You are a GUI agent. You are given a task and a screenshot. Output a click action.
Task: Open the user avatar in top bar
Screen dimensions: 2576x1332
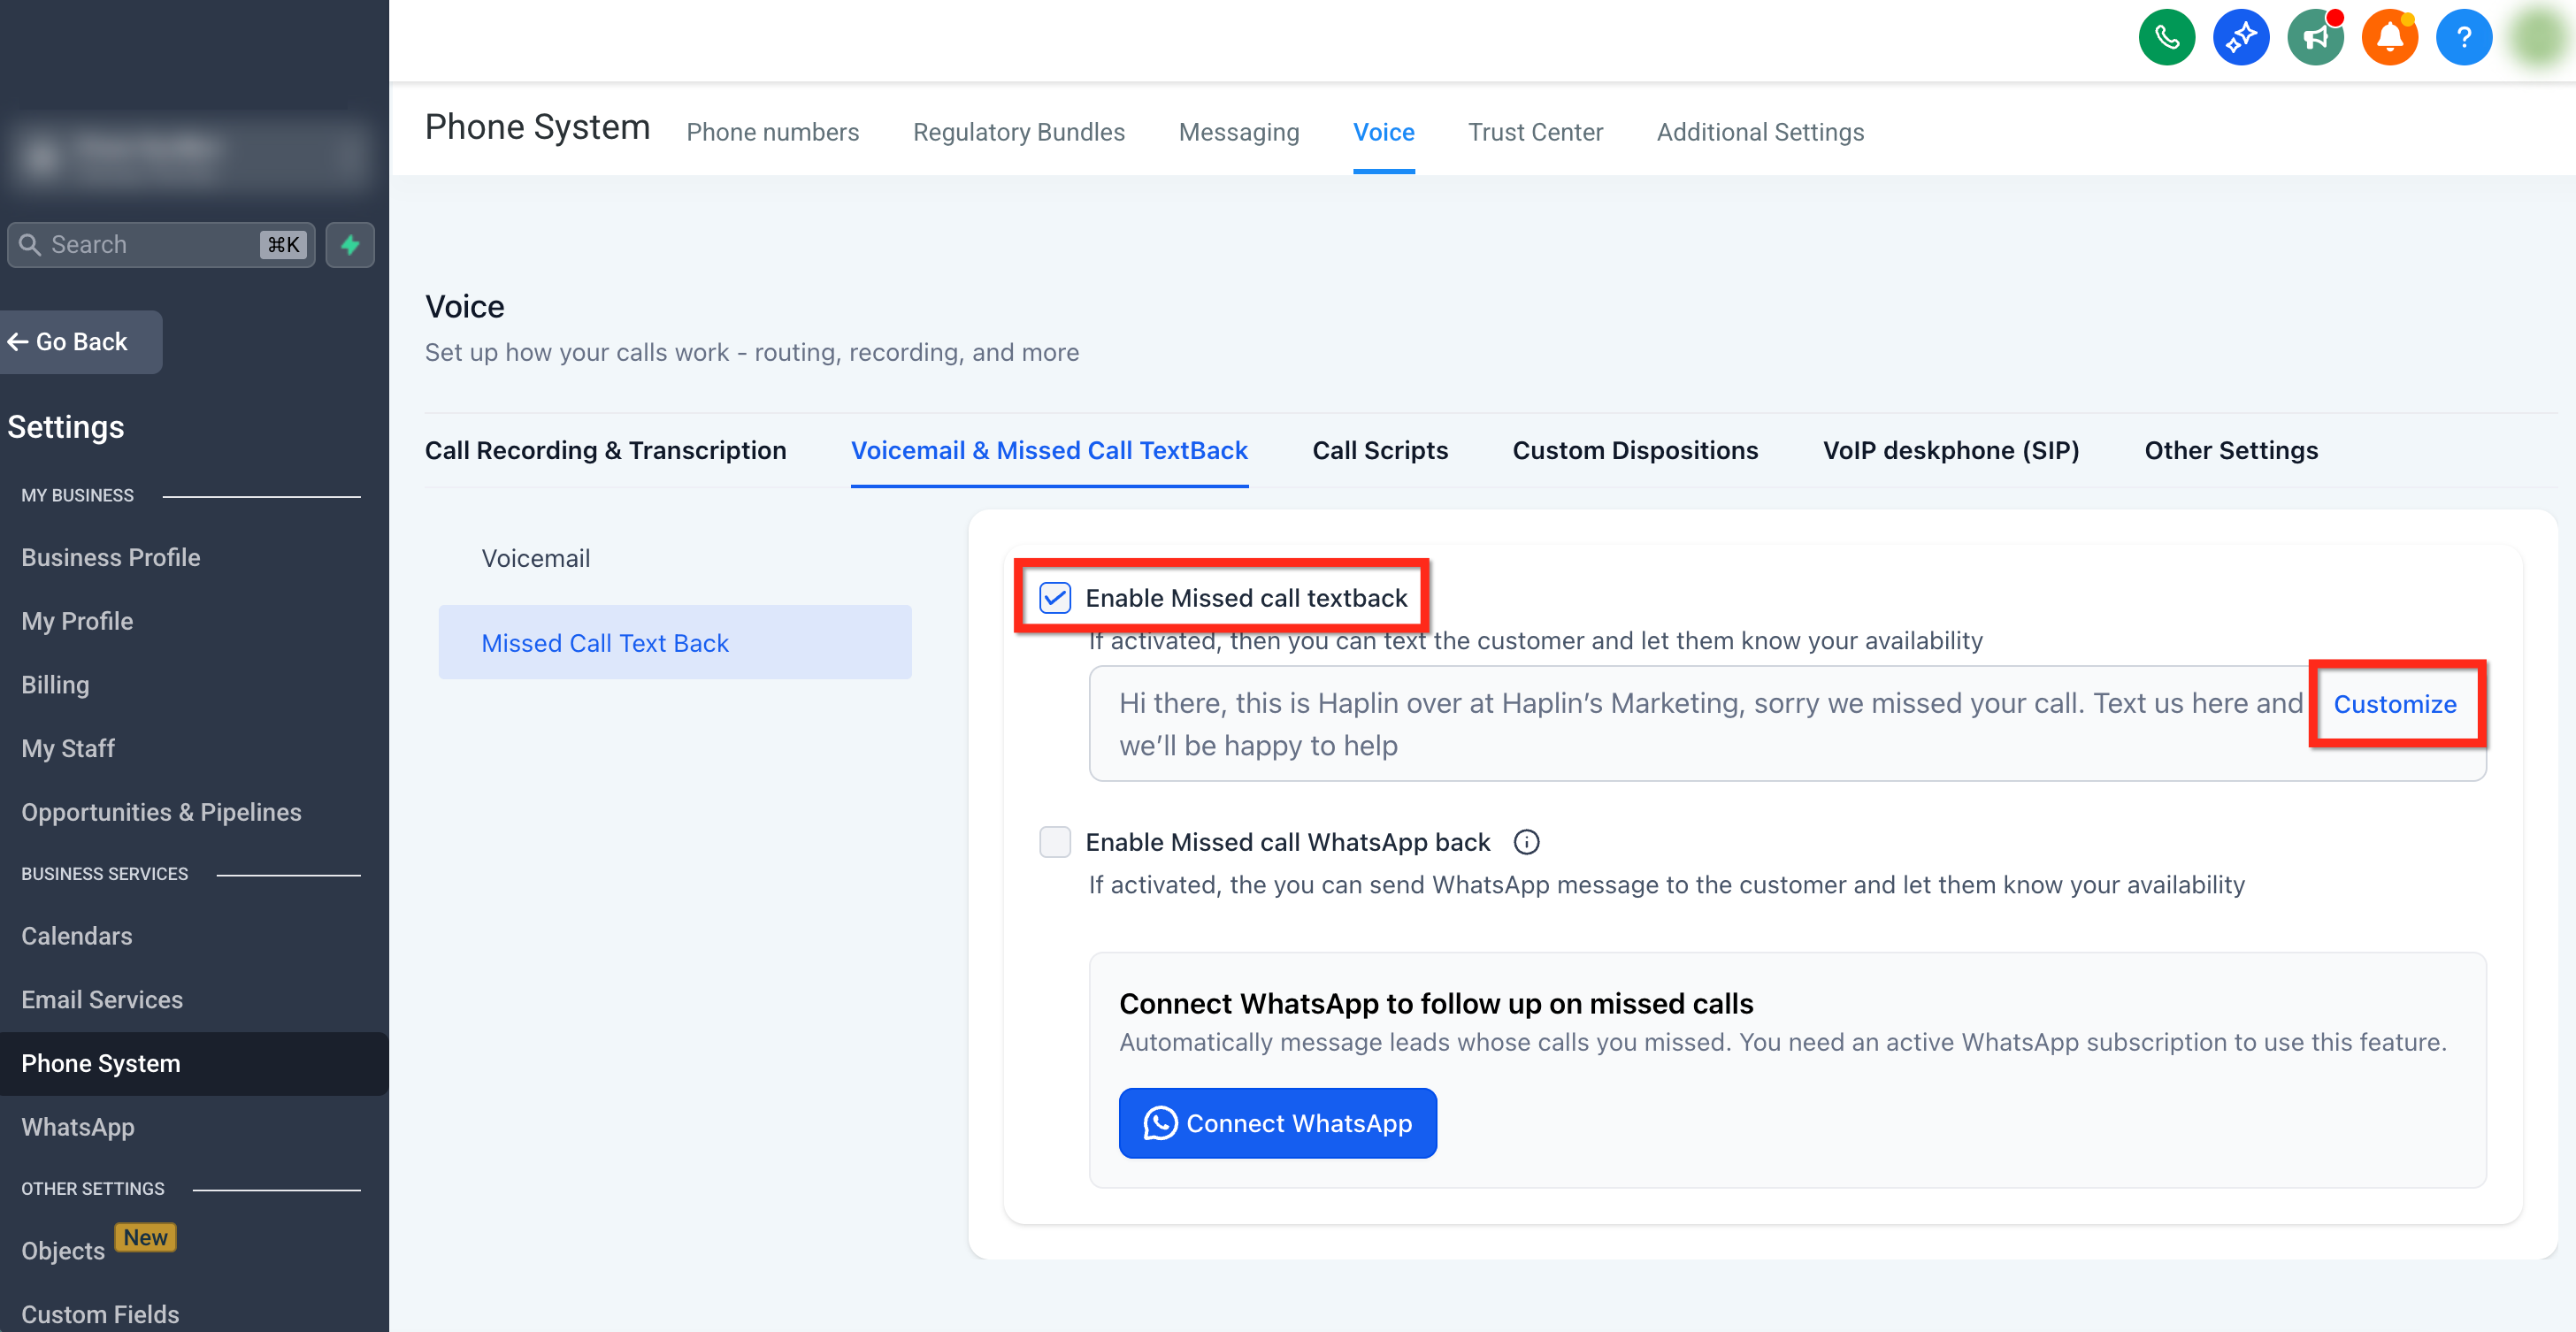[2538, 38]
